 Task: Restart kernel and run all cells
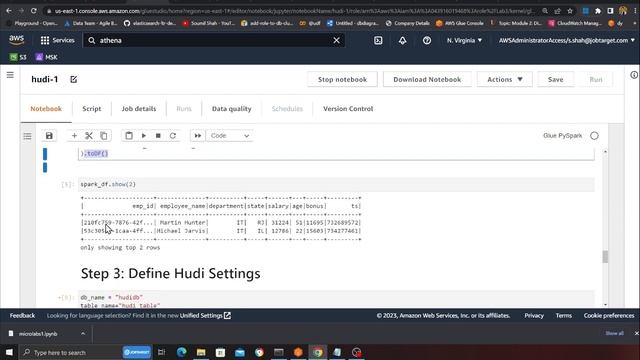[x=198, y=136]
